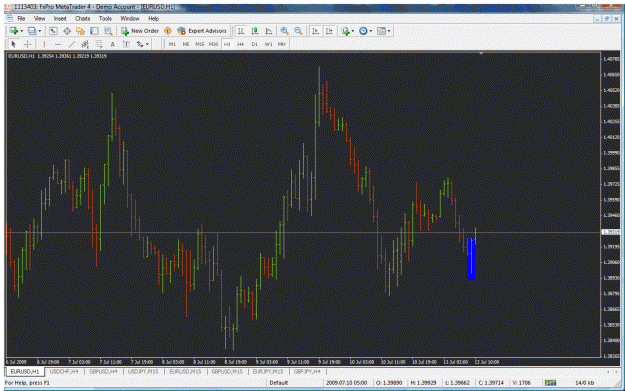Toggle the Market Watch window
The image size is (625, 391).
pyautogui.click(x=53, y=31)
